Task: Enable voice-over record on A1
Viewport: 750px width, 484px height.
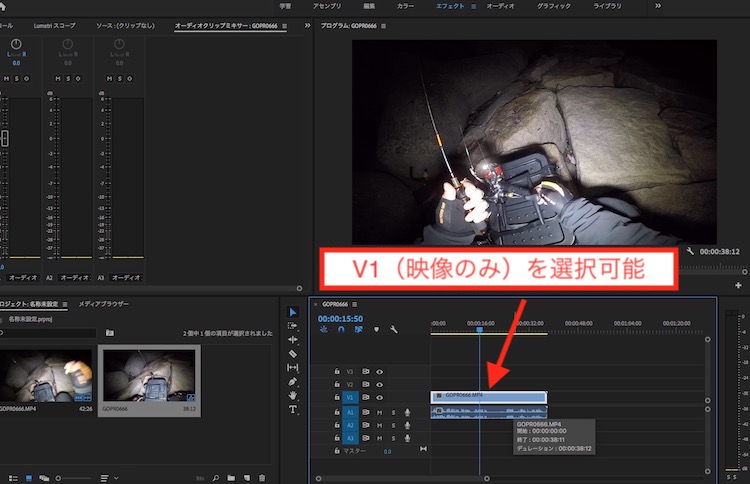Action: pos(408,412)
